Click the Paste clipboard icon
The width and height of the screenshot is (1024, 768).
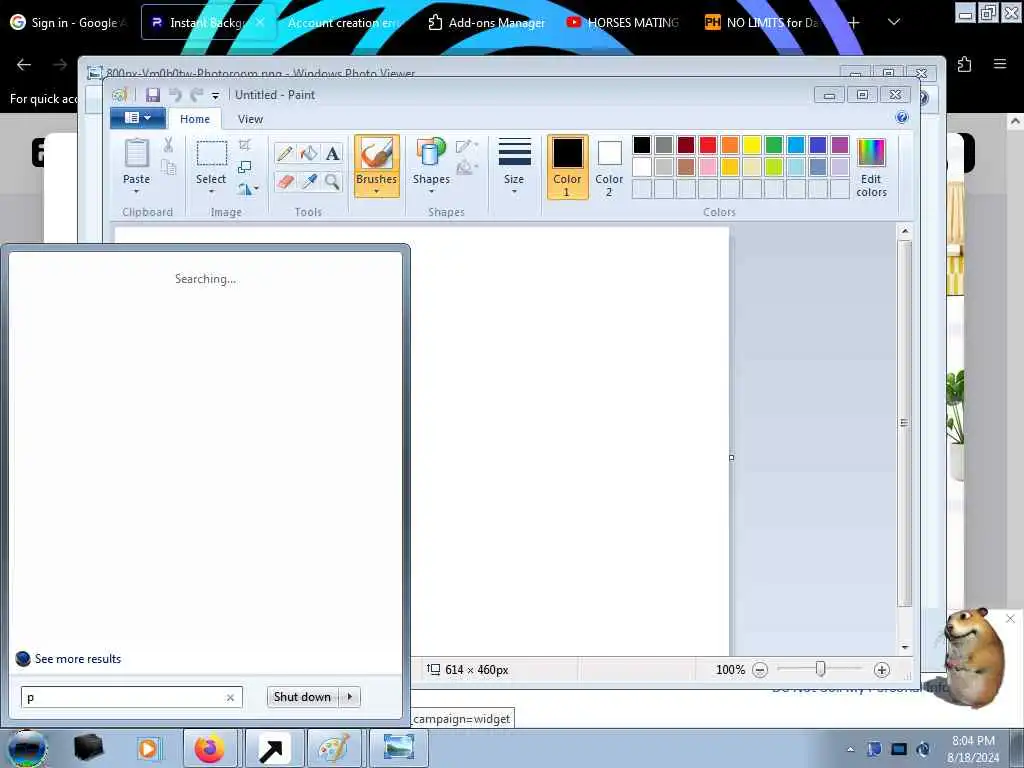click(x=136, y=154)
